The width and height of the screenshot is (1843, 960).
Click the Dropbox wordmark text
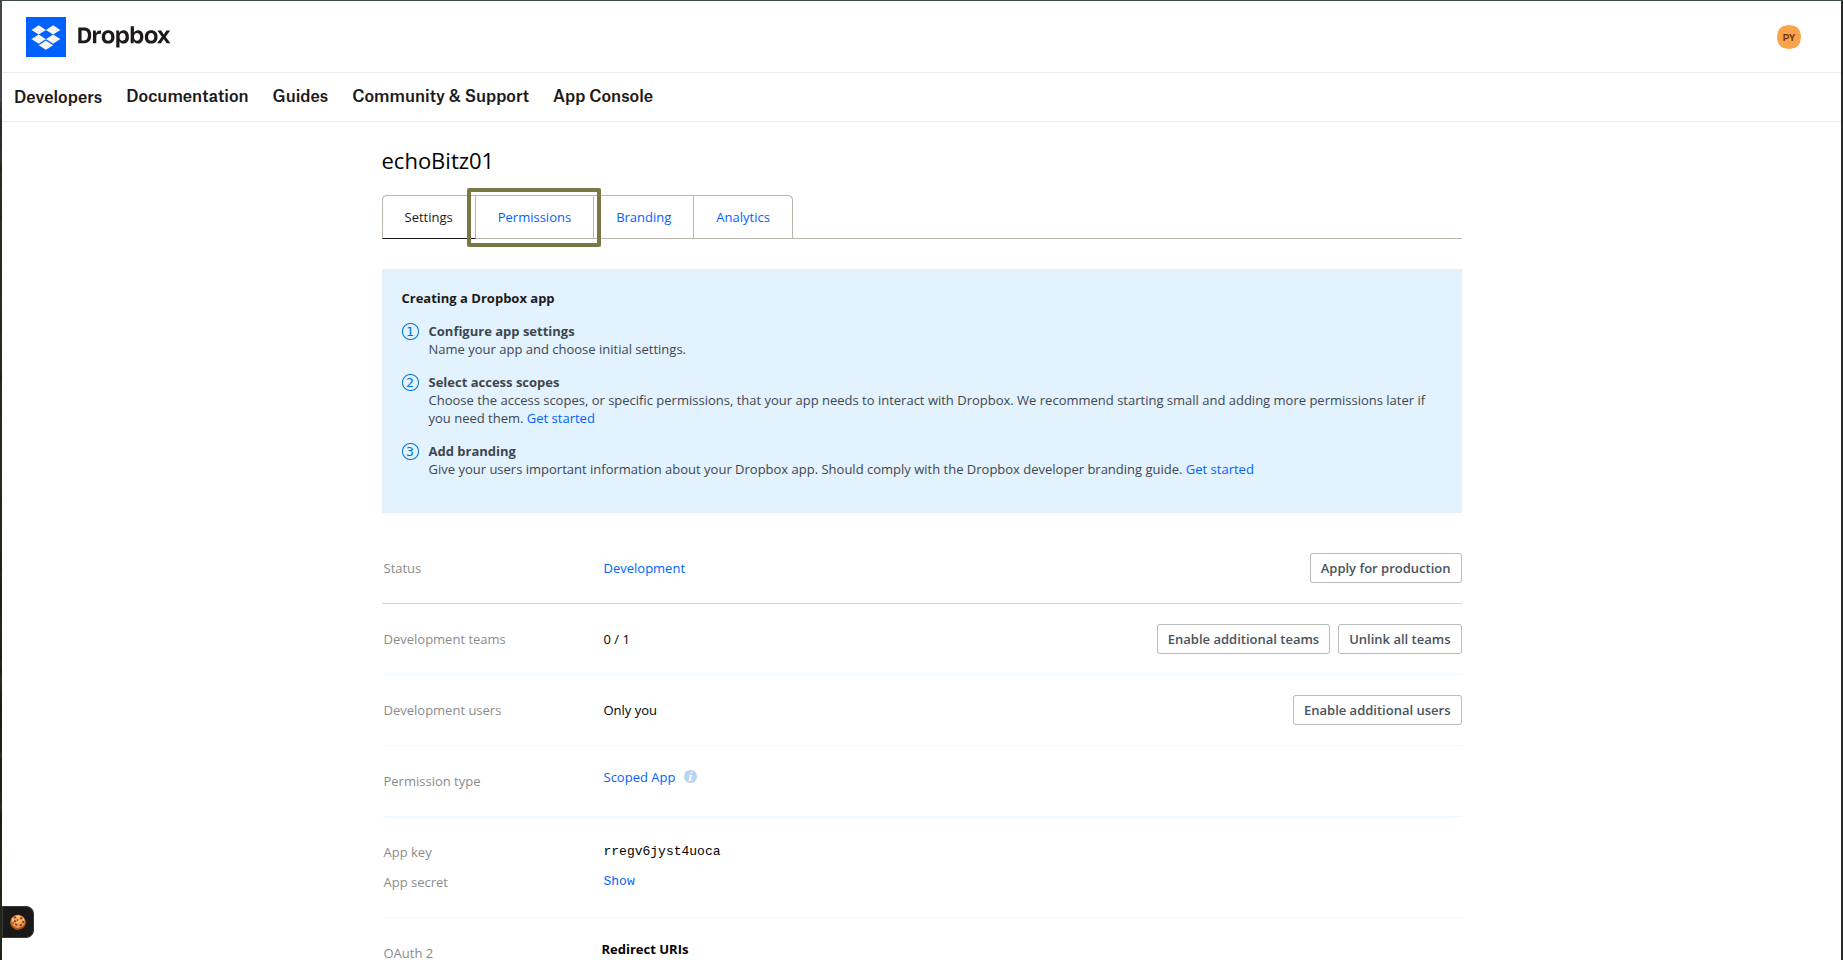123,36
